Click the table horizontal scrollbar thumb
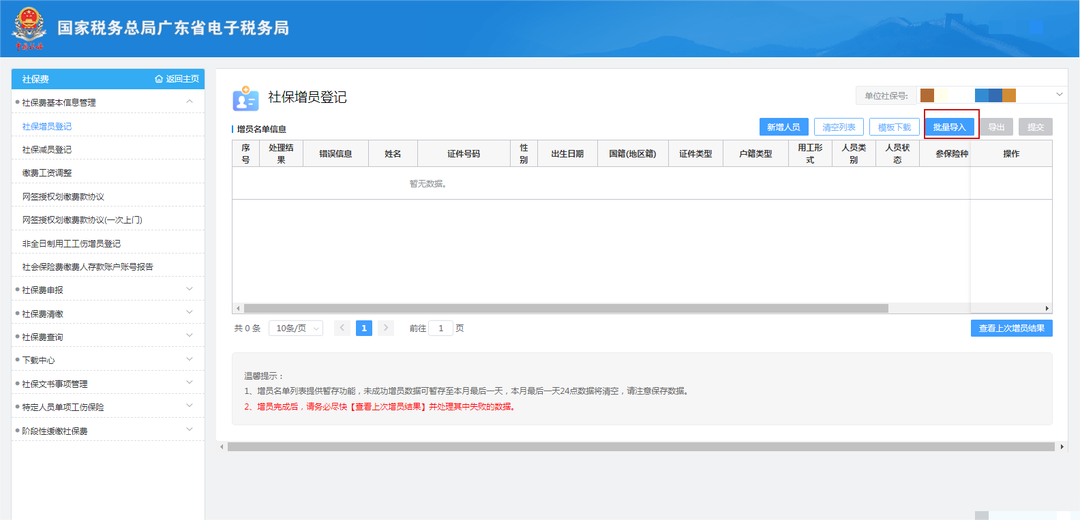The image size is (1080, 520). [x=565, y=309]
